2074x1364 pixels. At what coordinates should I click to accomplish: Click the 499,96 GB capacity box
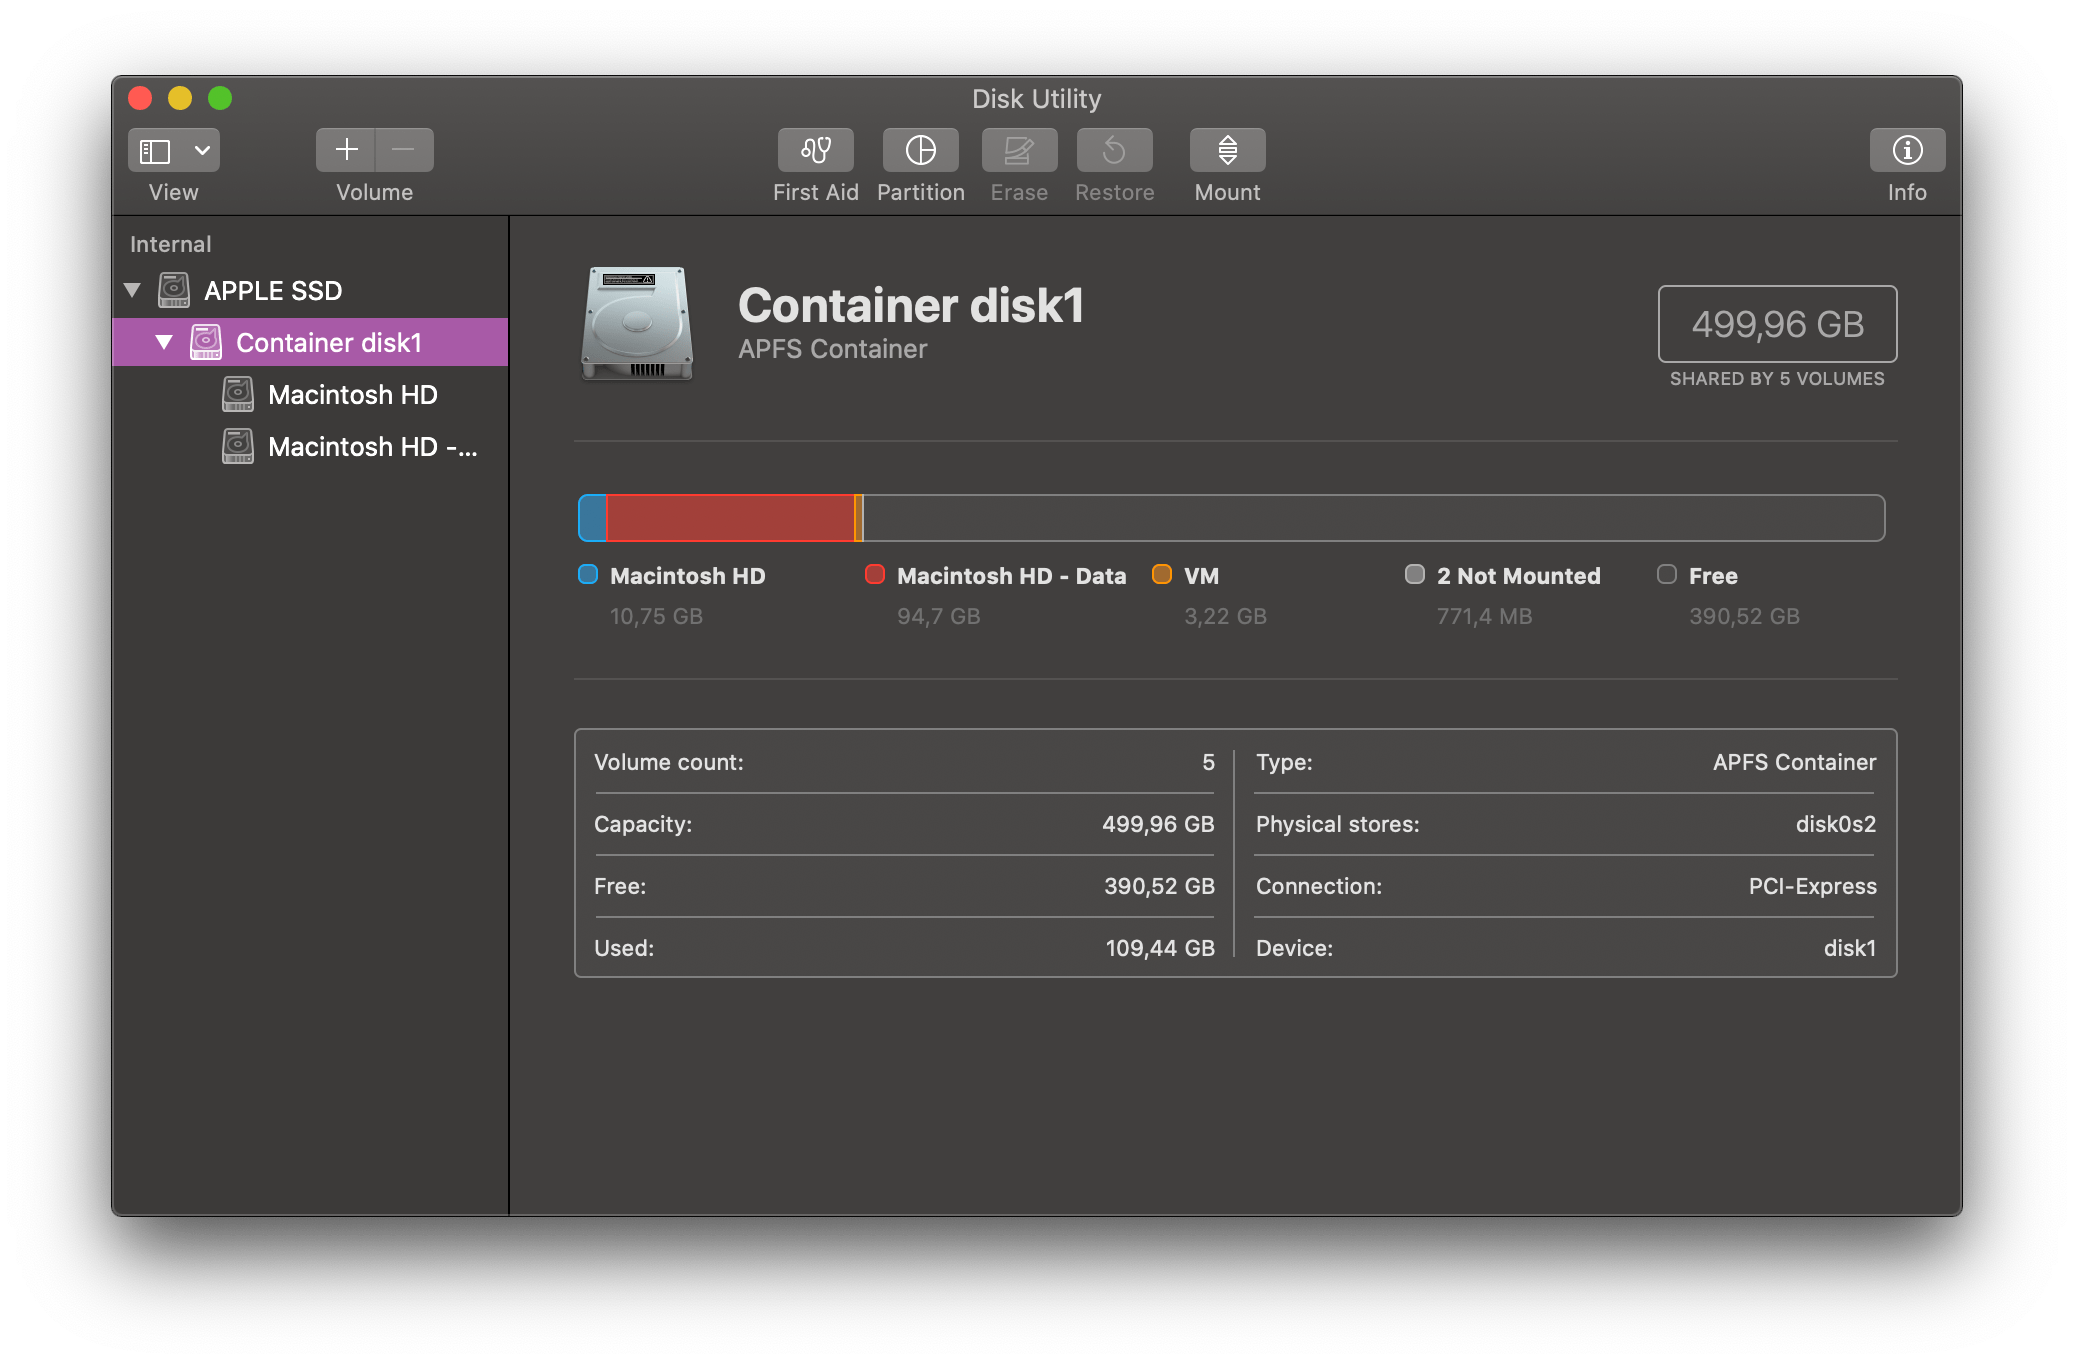point(1777,324)
